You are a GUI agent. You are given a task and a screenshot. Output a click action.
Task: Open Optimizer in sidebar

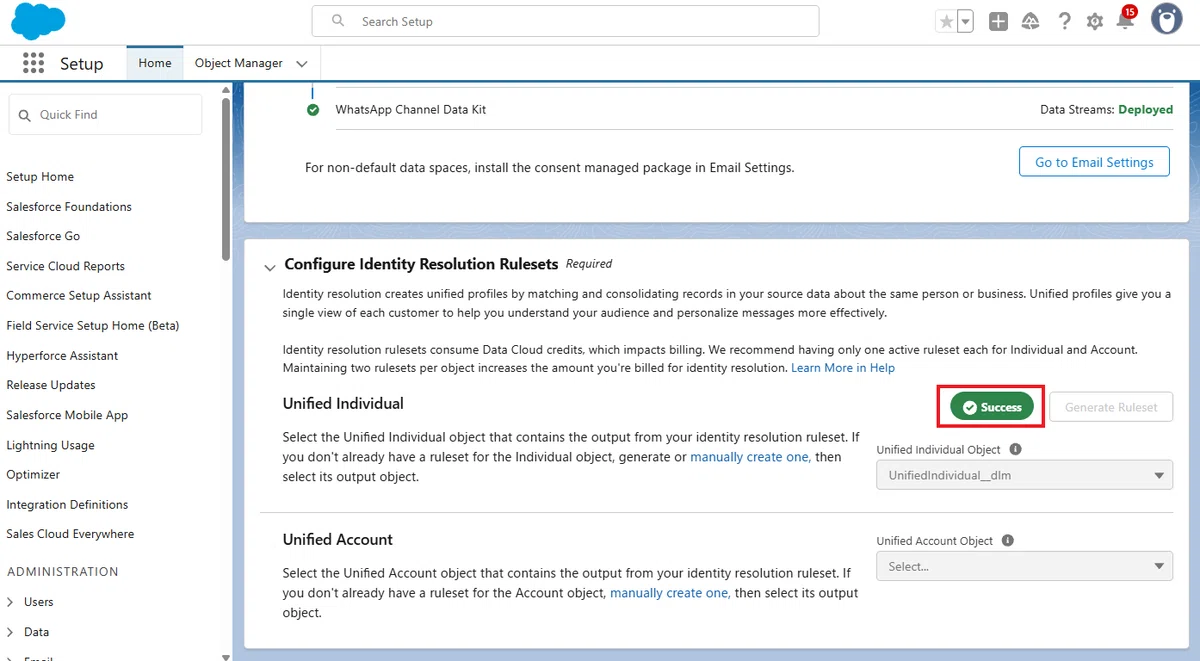[x=33, y=474]
